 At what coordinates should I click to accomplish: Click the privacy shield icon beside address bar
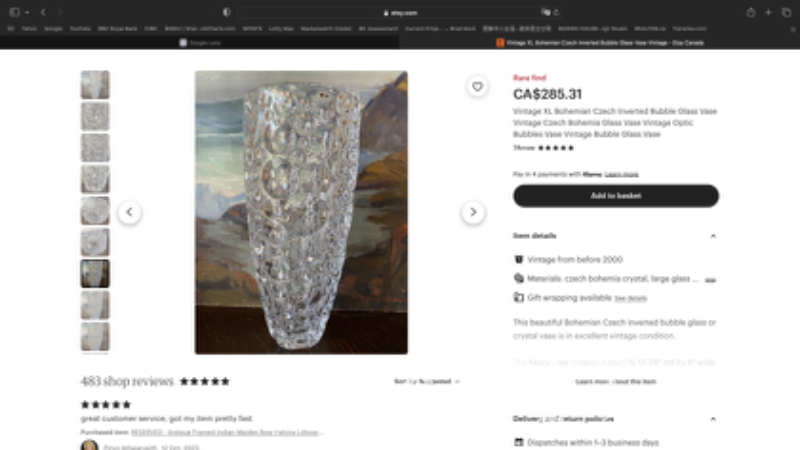[227, 12]
